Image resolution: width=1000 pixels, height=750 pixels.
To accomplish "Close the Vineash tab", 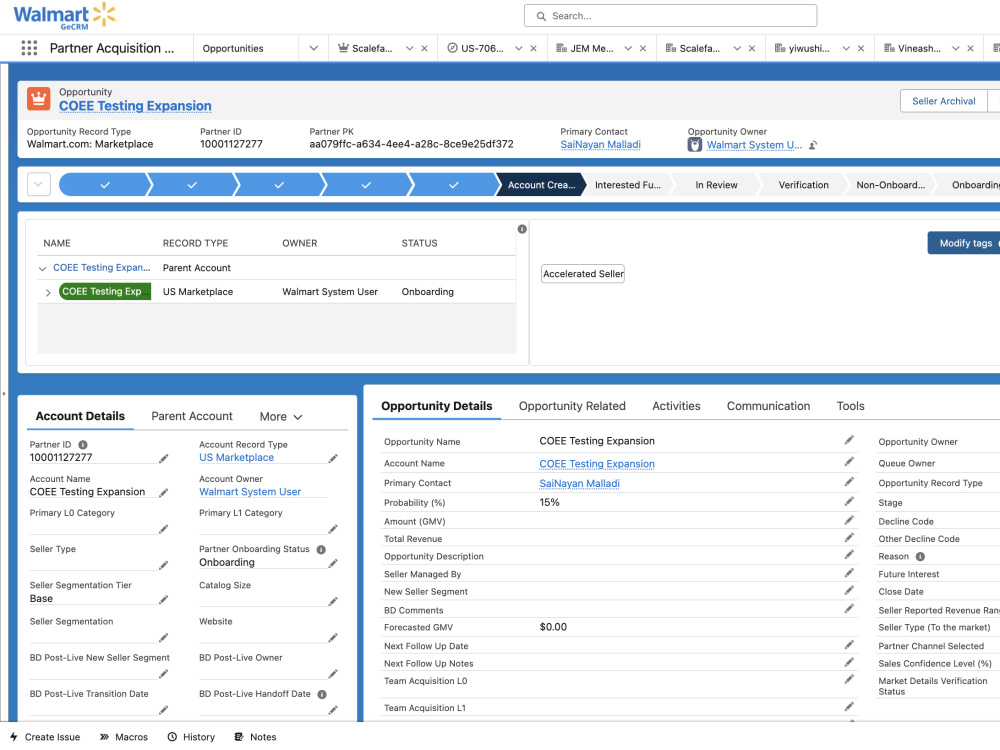I will (x=970, y=48).
